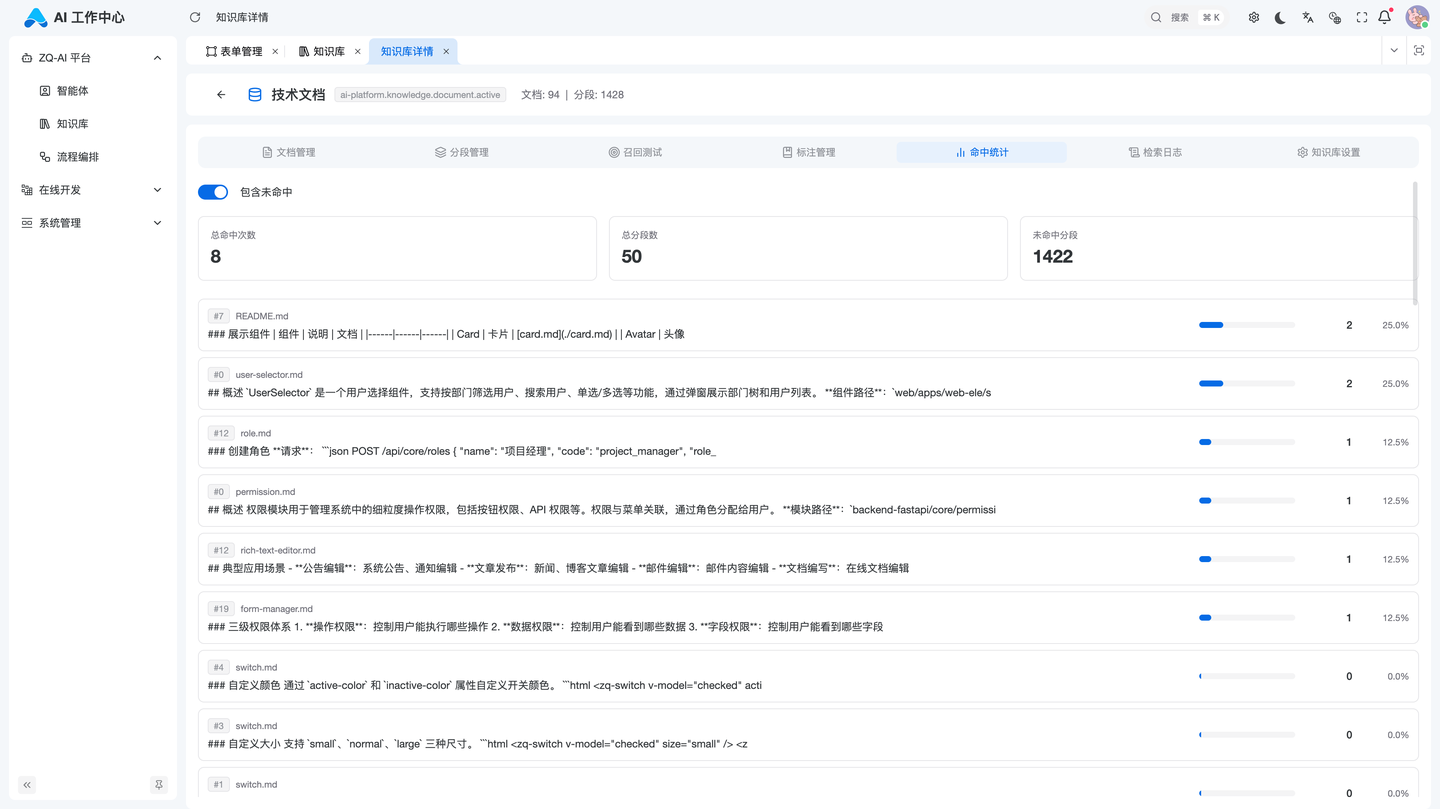Refresh the page with the reload icon
The image size is (1440, 809).
click(x=195, y=17)
